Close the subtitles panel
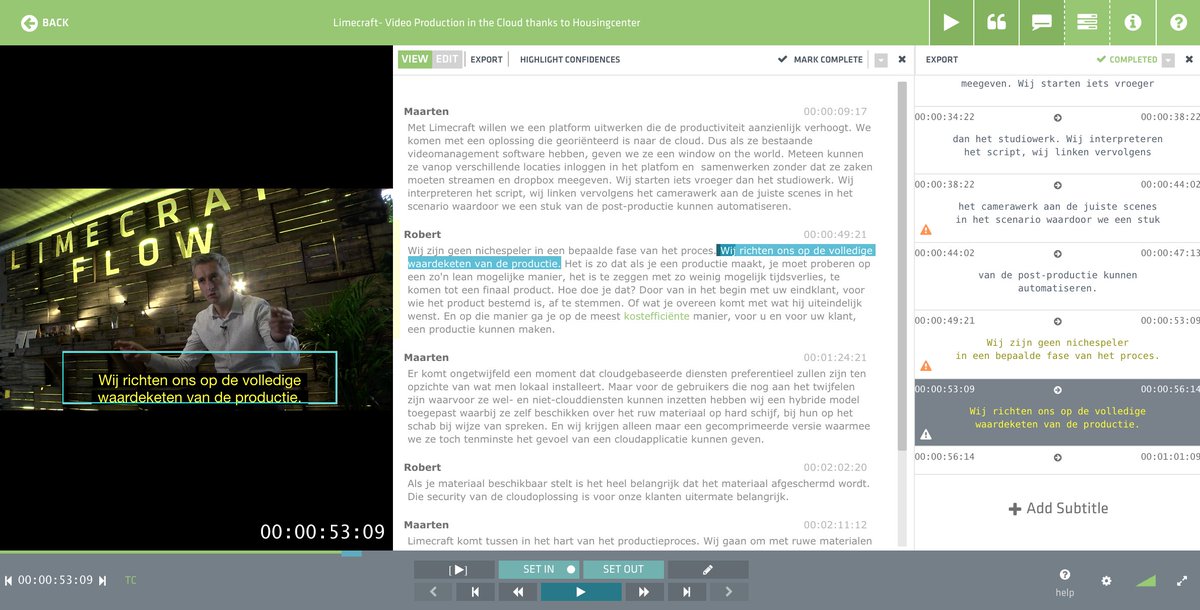Viewport: 1200px width, 610px height. 1189,59
